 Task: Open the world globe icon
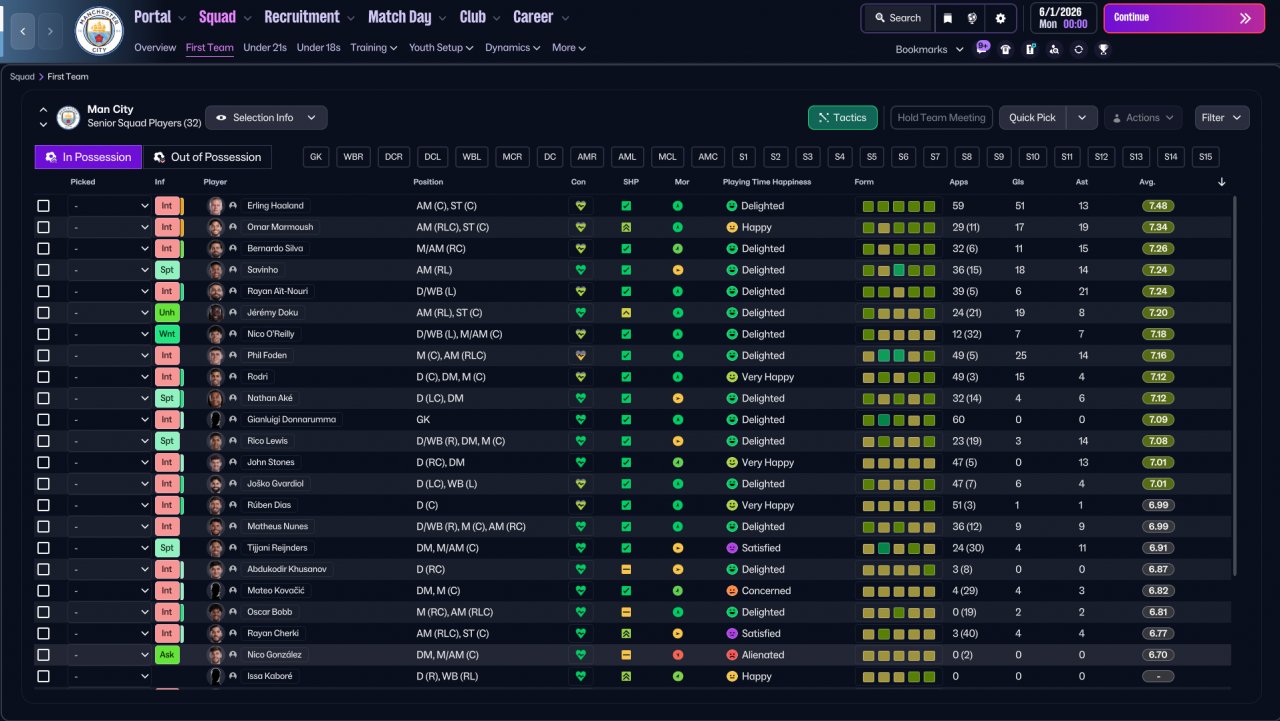coord(973,18)
